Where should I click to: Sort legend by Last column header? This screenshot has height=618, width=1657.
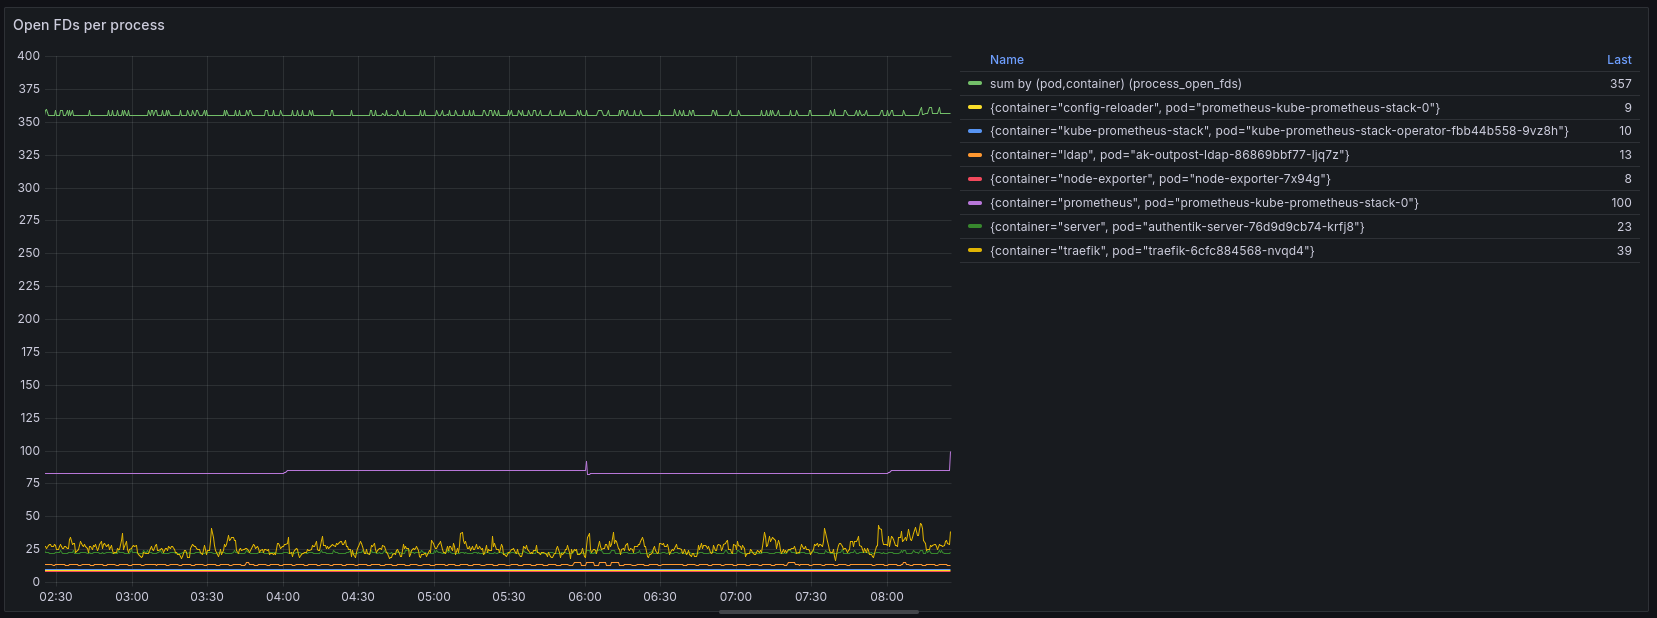point(1619,60)
